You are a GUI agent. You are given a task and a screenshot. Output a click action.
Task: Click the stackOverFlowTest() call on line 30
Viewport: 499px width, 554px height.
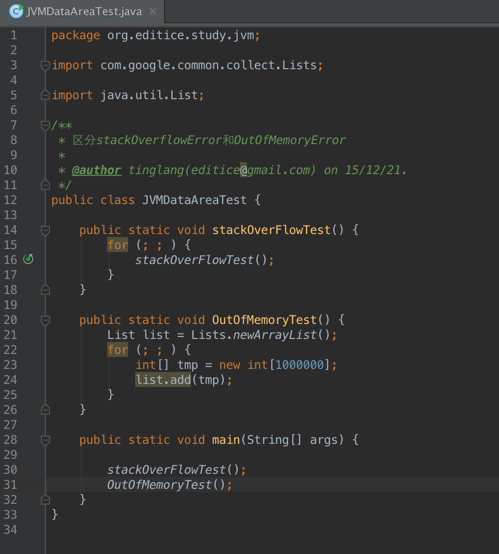coord(173,470)
